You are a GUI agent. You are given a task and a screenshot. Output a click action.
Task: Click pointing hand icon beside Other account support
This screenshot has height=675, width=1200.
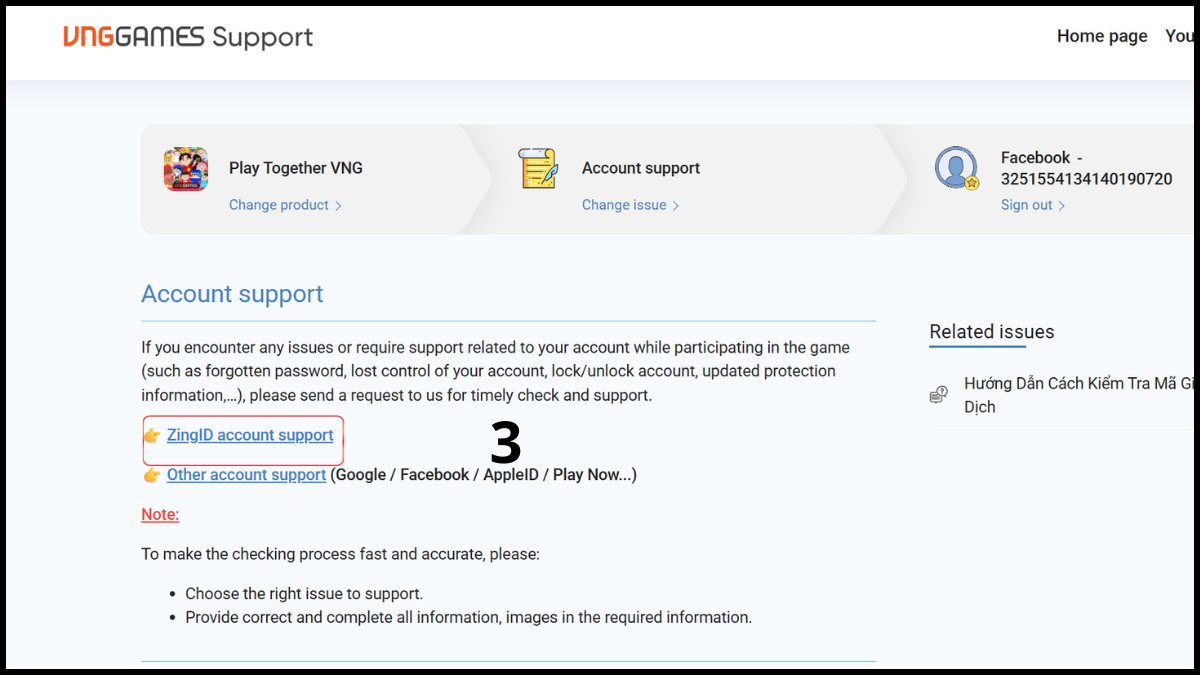pyautogui.click(x=152, y=475)
